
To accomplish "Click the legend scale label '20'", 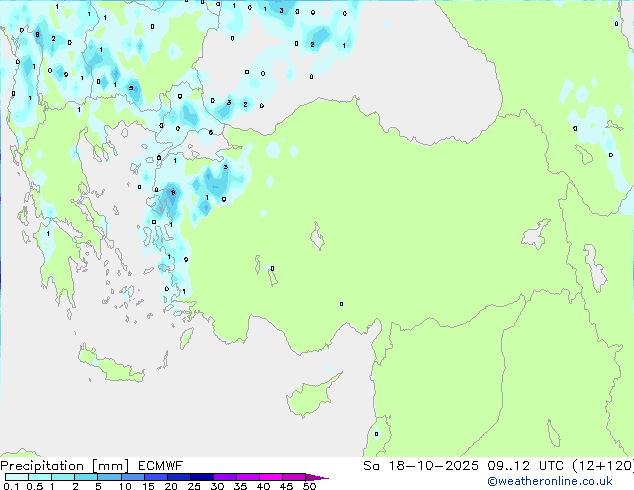I will (171, 486).
